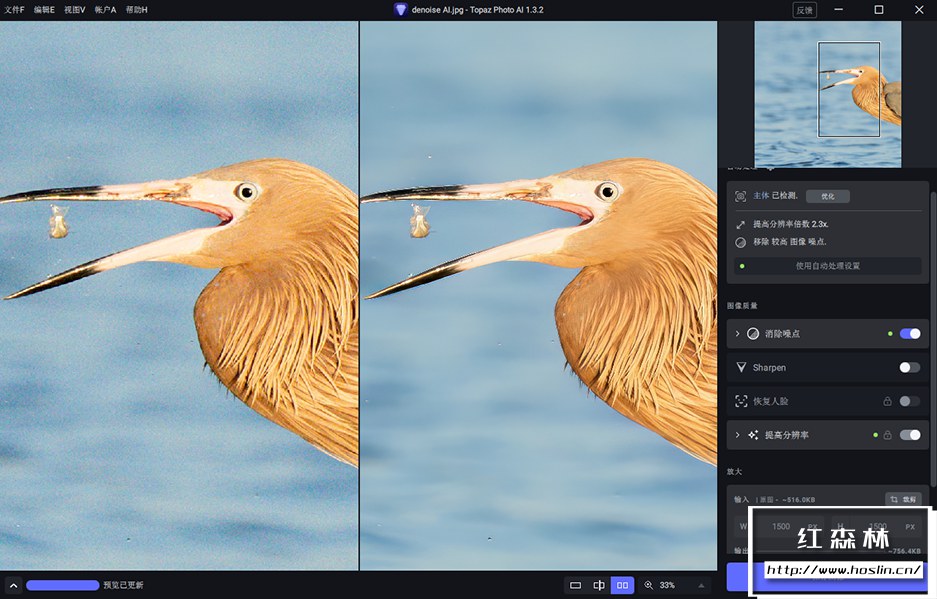Select side-by-side comparison view
The width and height of the screenshot is (937, 599).
[x=623, y=585]
